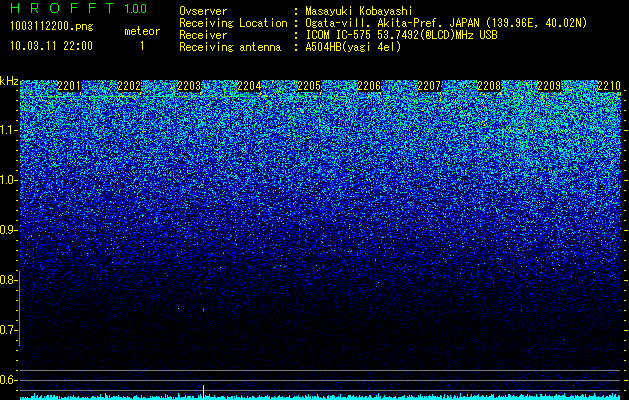Click the gray vertical range bar on frequency axis
Viewport: 629px width, 400px height.
(x=19, y=308)
